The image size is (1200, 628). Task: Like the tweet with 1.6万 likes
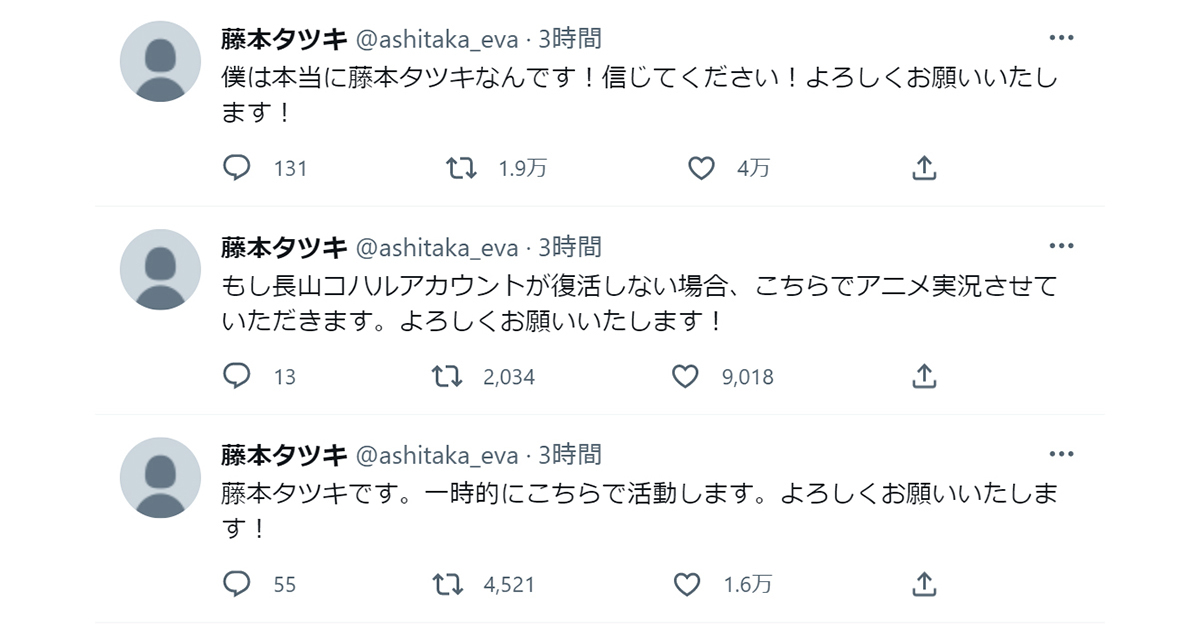pyautogui.click(x=687, y=583)
